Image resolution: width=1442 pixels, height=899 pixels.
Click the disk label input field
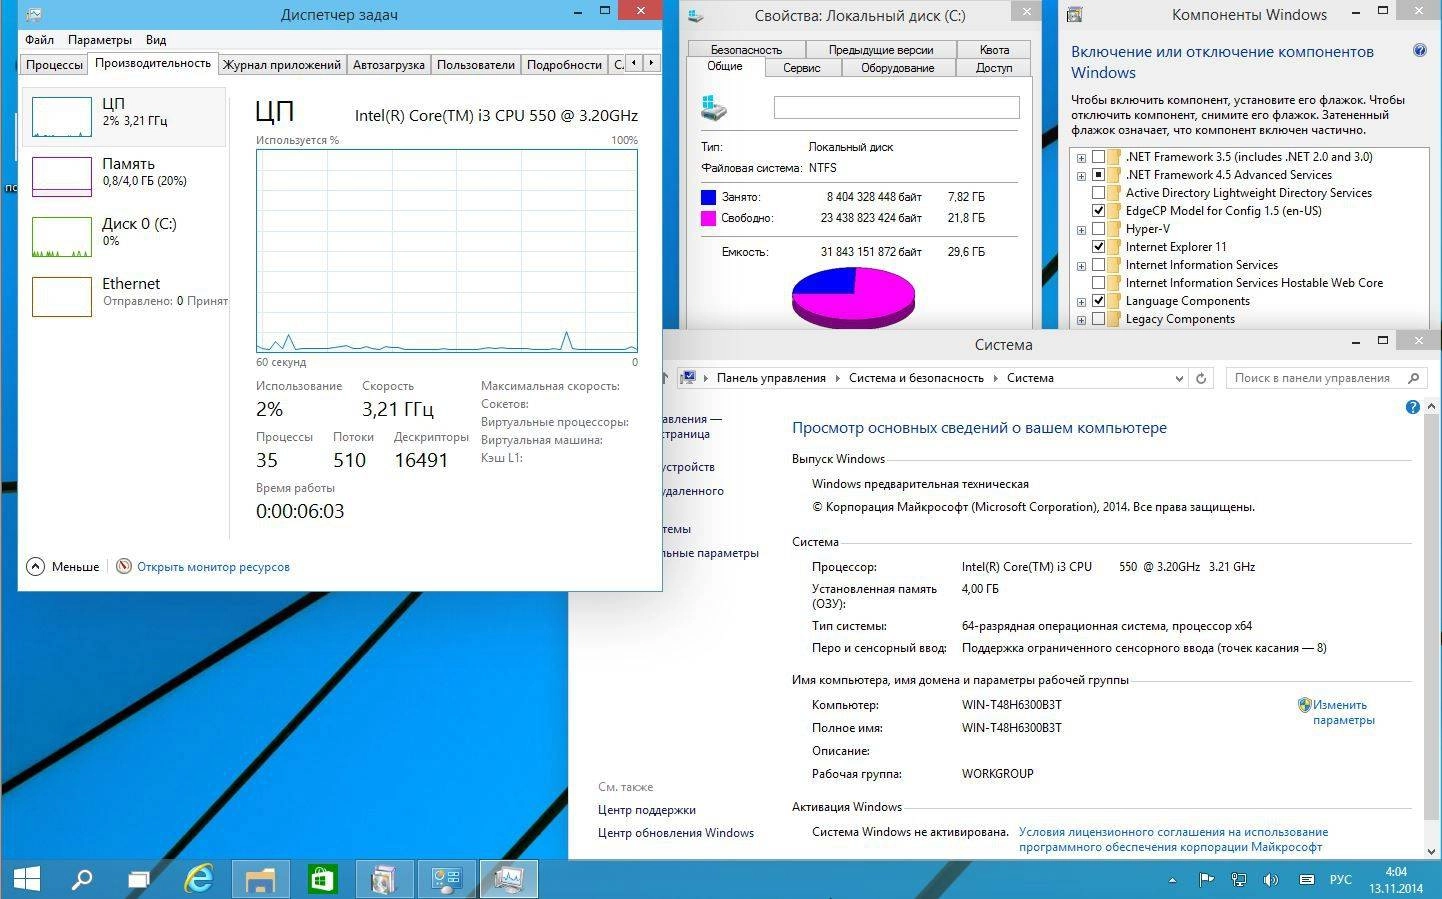coord(897,107)
